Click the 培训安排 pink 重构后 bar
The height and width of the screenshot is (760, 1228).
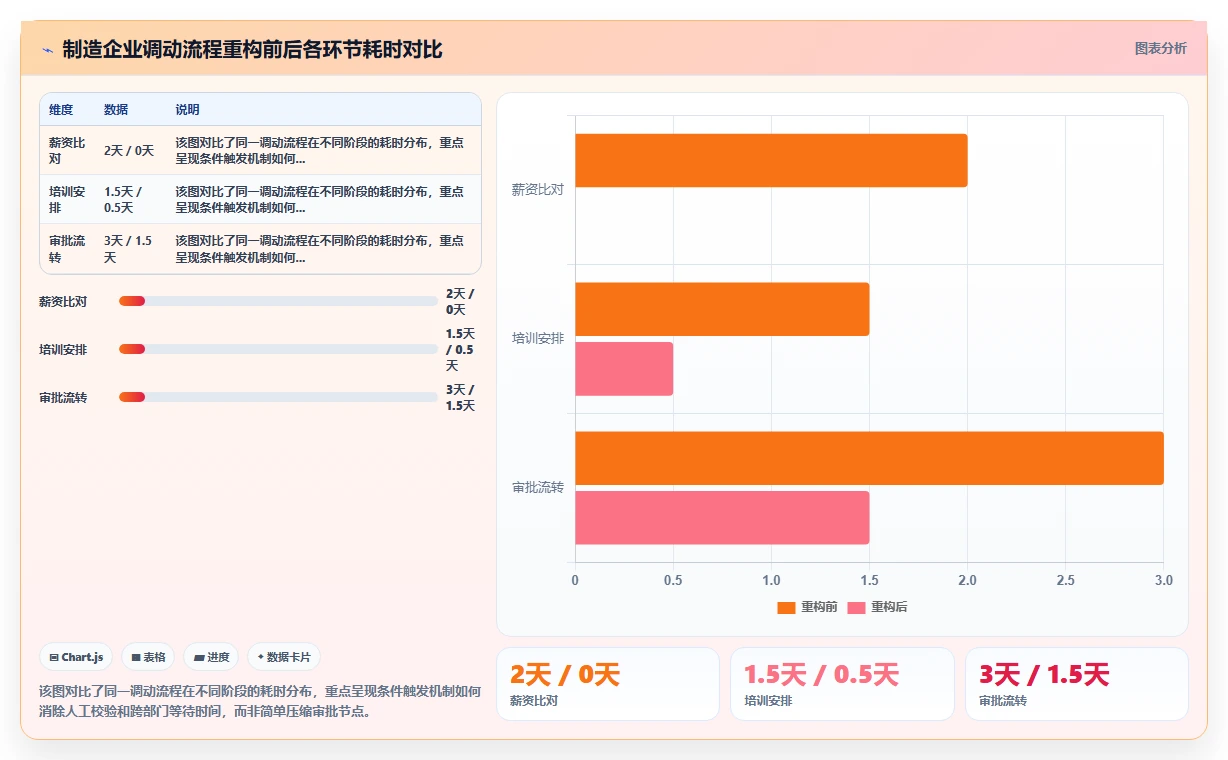pyautogui.click(x=624, y=369)
